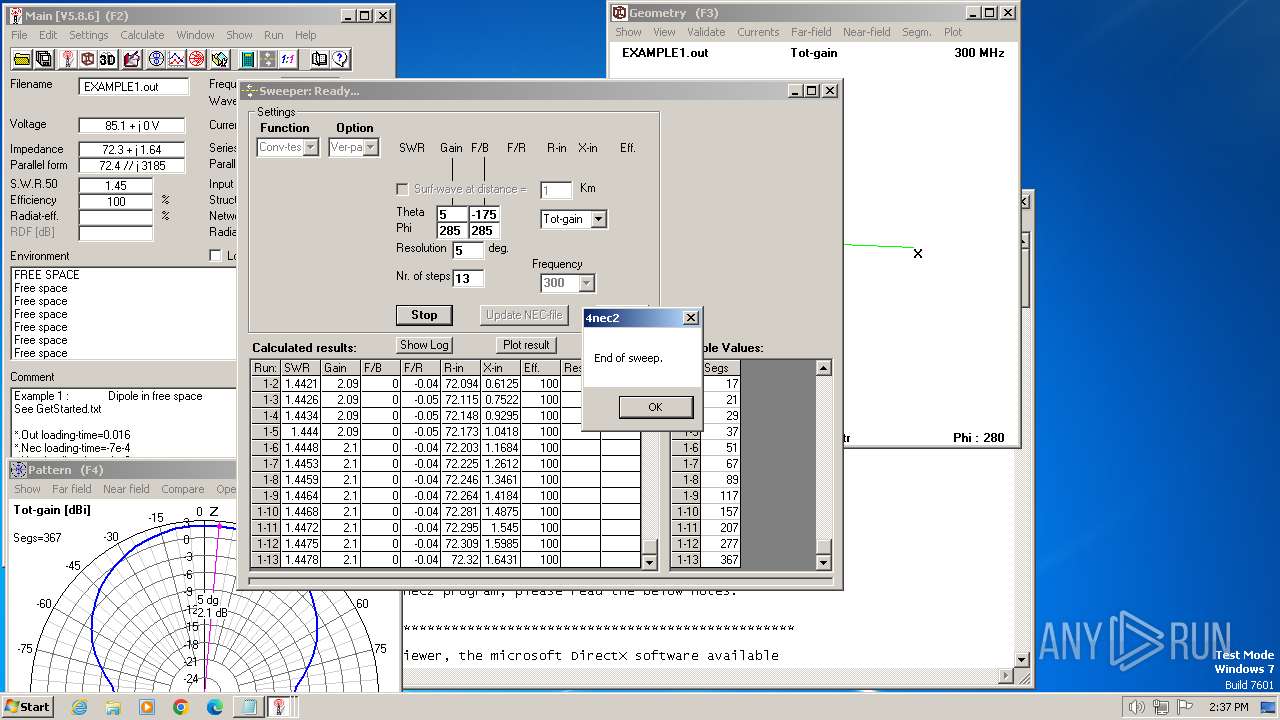Click the S.W.R.50 field showing 1.45
Screen dimensions: 1280x720
coord(116,186)
